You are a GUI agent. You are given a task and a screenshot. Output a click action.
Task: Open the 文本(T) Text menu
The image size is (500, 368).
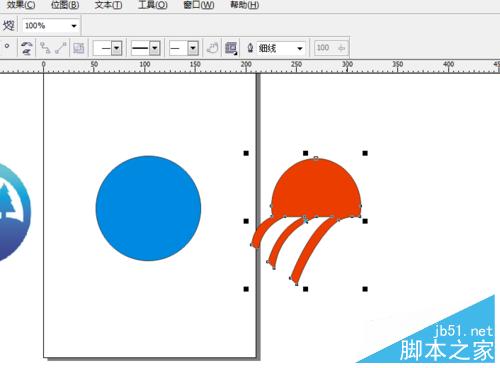coord(108,5)
